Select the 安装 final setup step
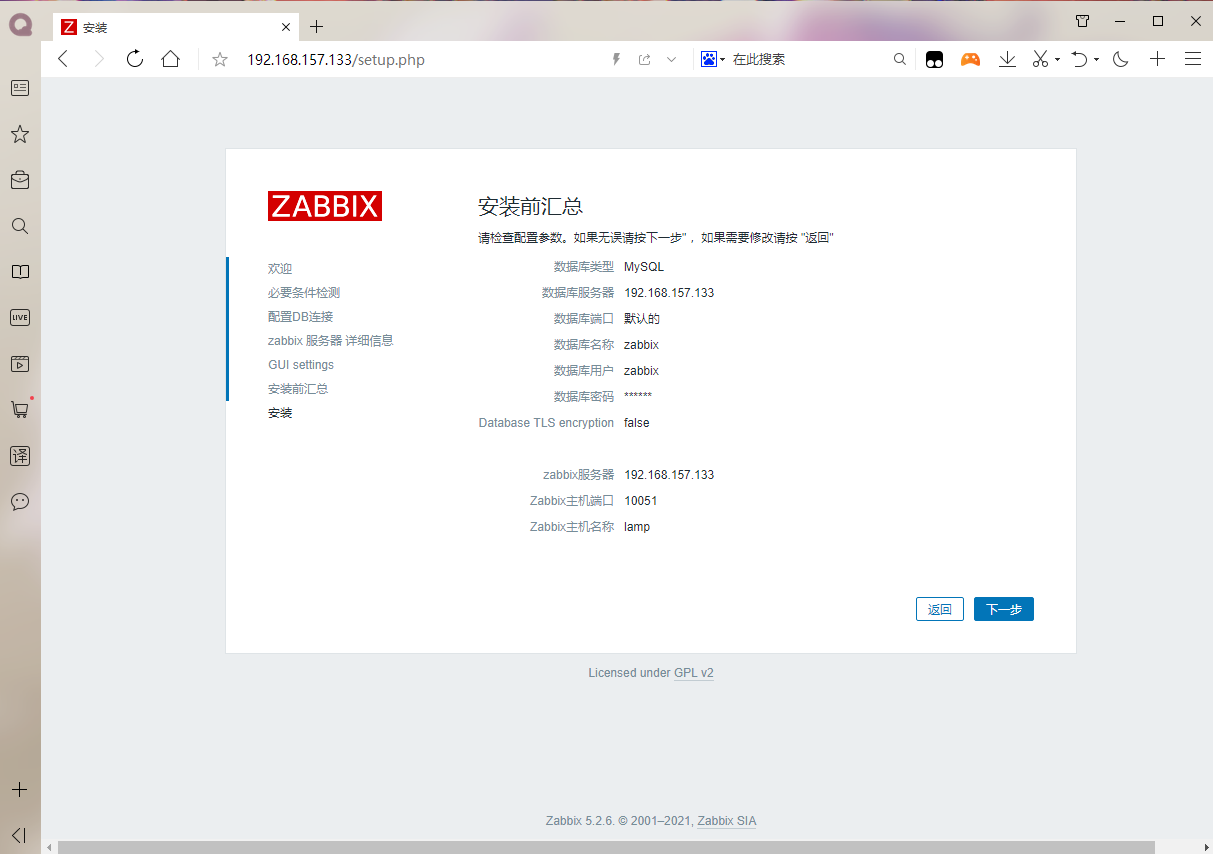This screenshot has height=854, width=1213. [280, 413]
